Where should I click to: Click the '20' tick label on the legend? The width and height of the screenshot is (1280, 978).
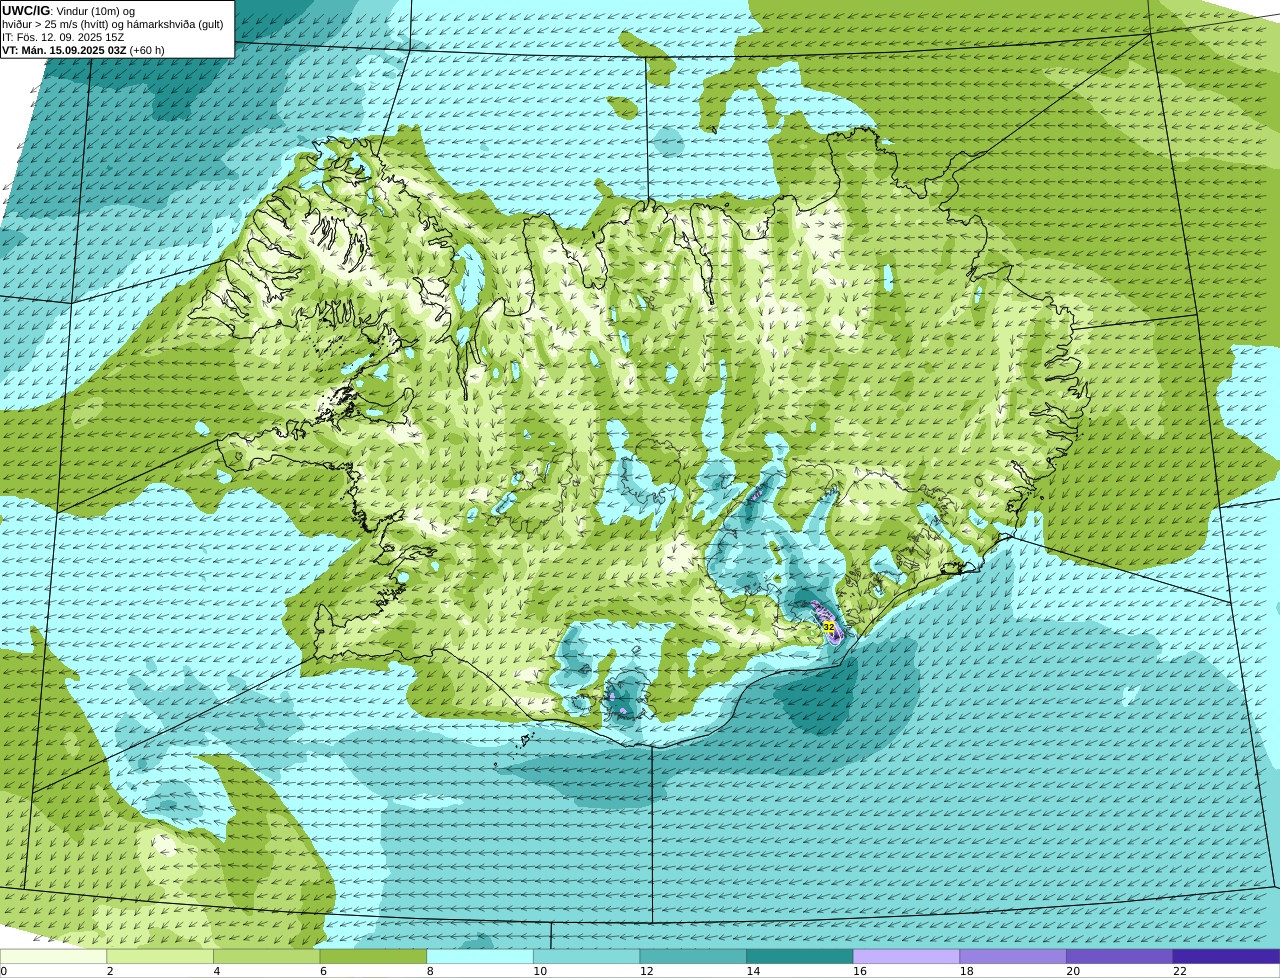tap(1073, 971)
